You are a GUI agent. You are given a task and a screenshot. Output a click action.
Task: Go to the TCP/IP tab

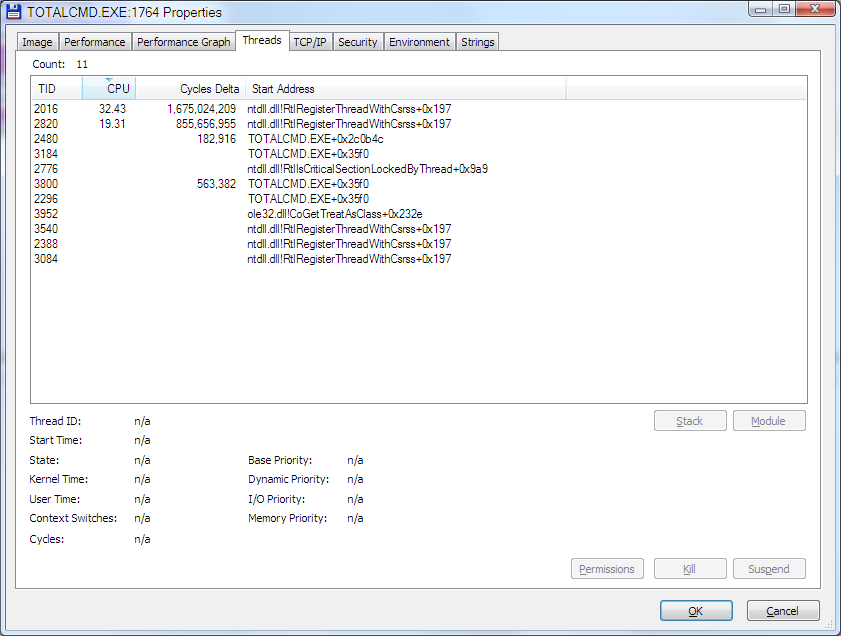click(x=310, y=42)
